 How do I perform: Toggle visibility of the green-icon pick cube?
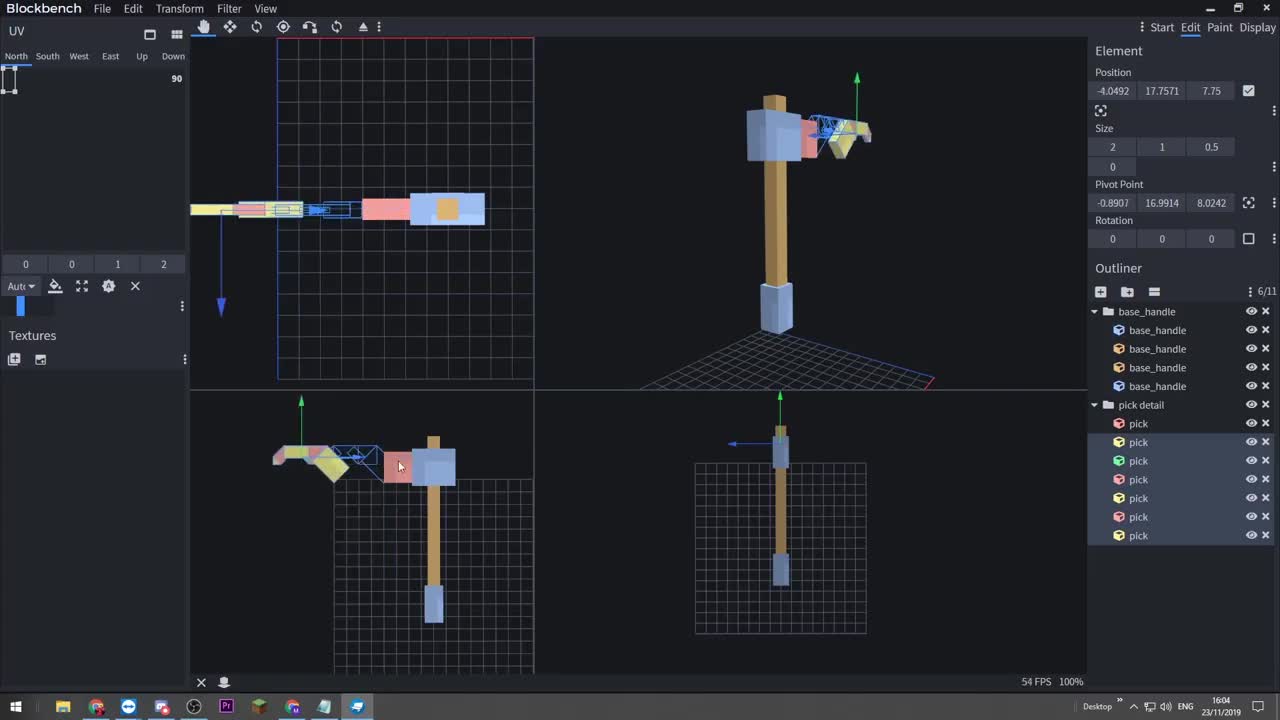pyautogui.click(x=1251, y=461)
